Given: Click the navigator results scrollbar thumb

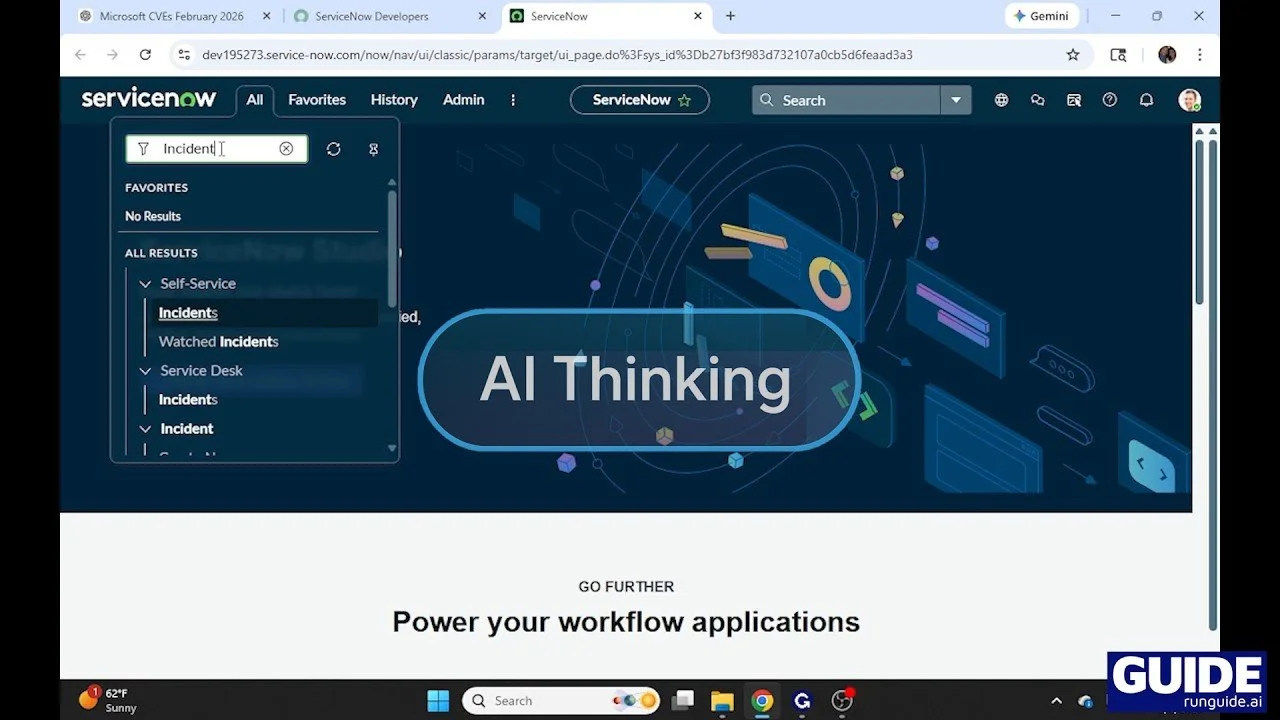Looking at the screenshot, I should pyautogui.click(x=392, y=248).
